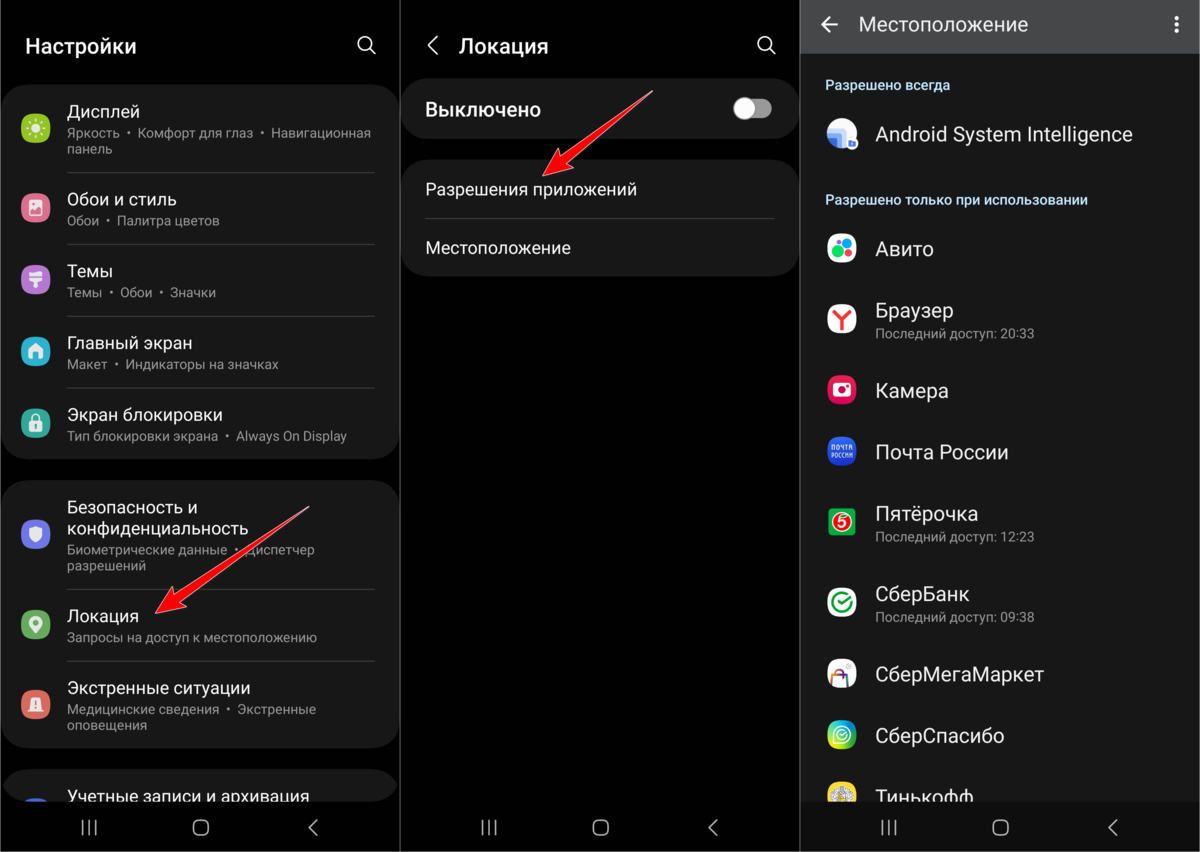
Task: Go back from the Локация screen
Action: point(433,46)
